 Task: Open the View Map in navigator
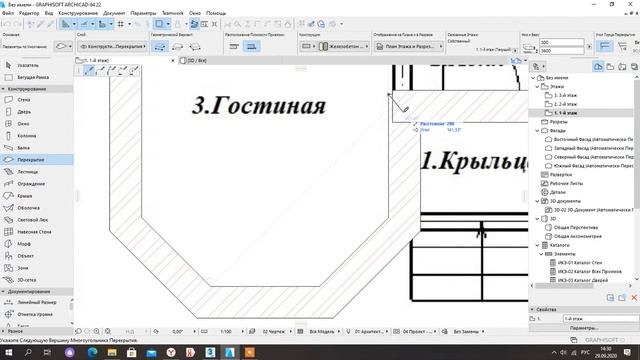(x=610, y=67)
